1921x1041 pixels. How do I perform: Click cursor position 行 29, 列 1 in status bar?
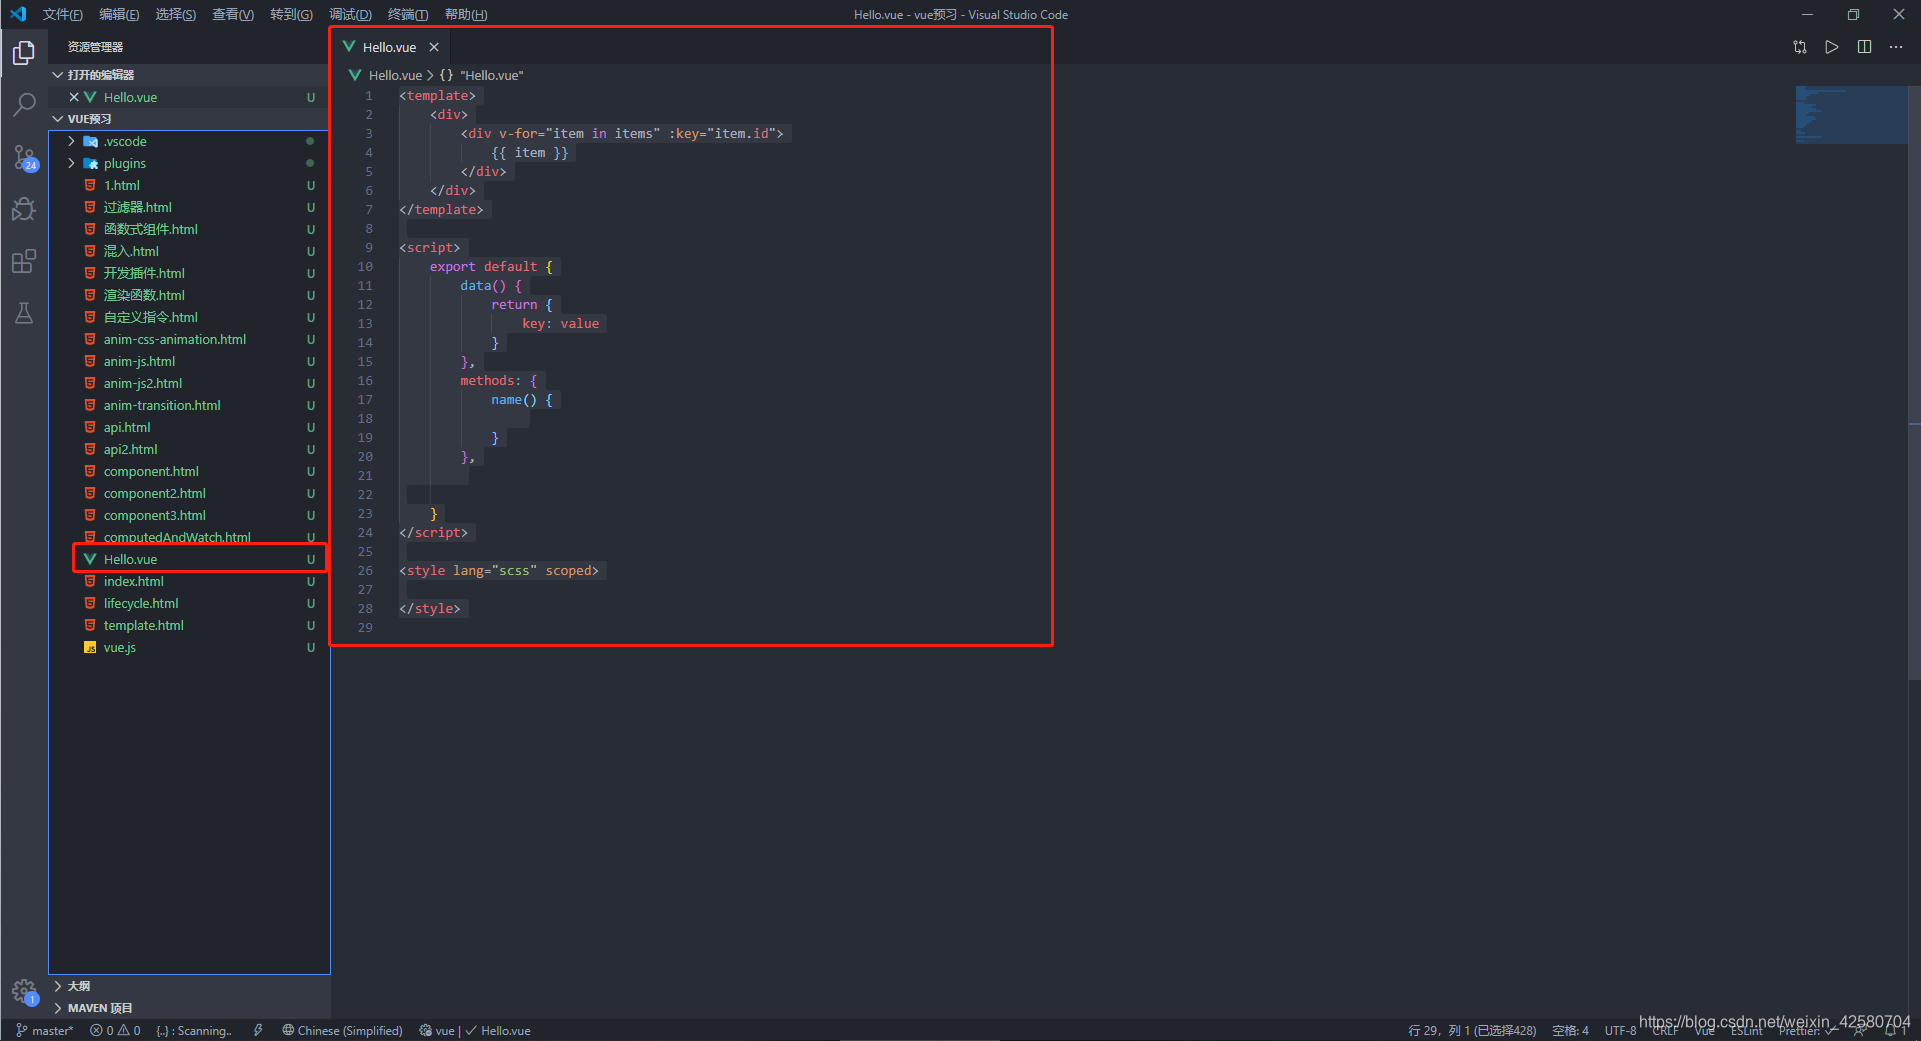tap(1472, 1030)
